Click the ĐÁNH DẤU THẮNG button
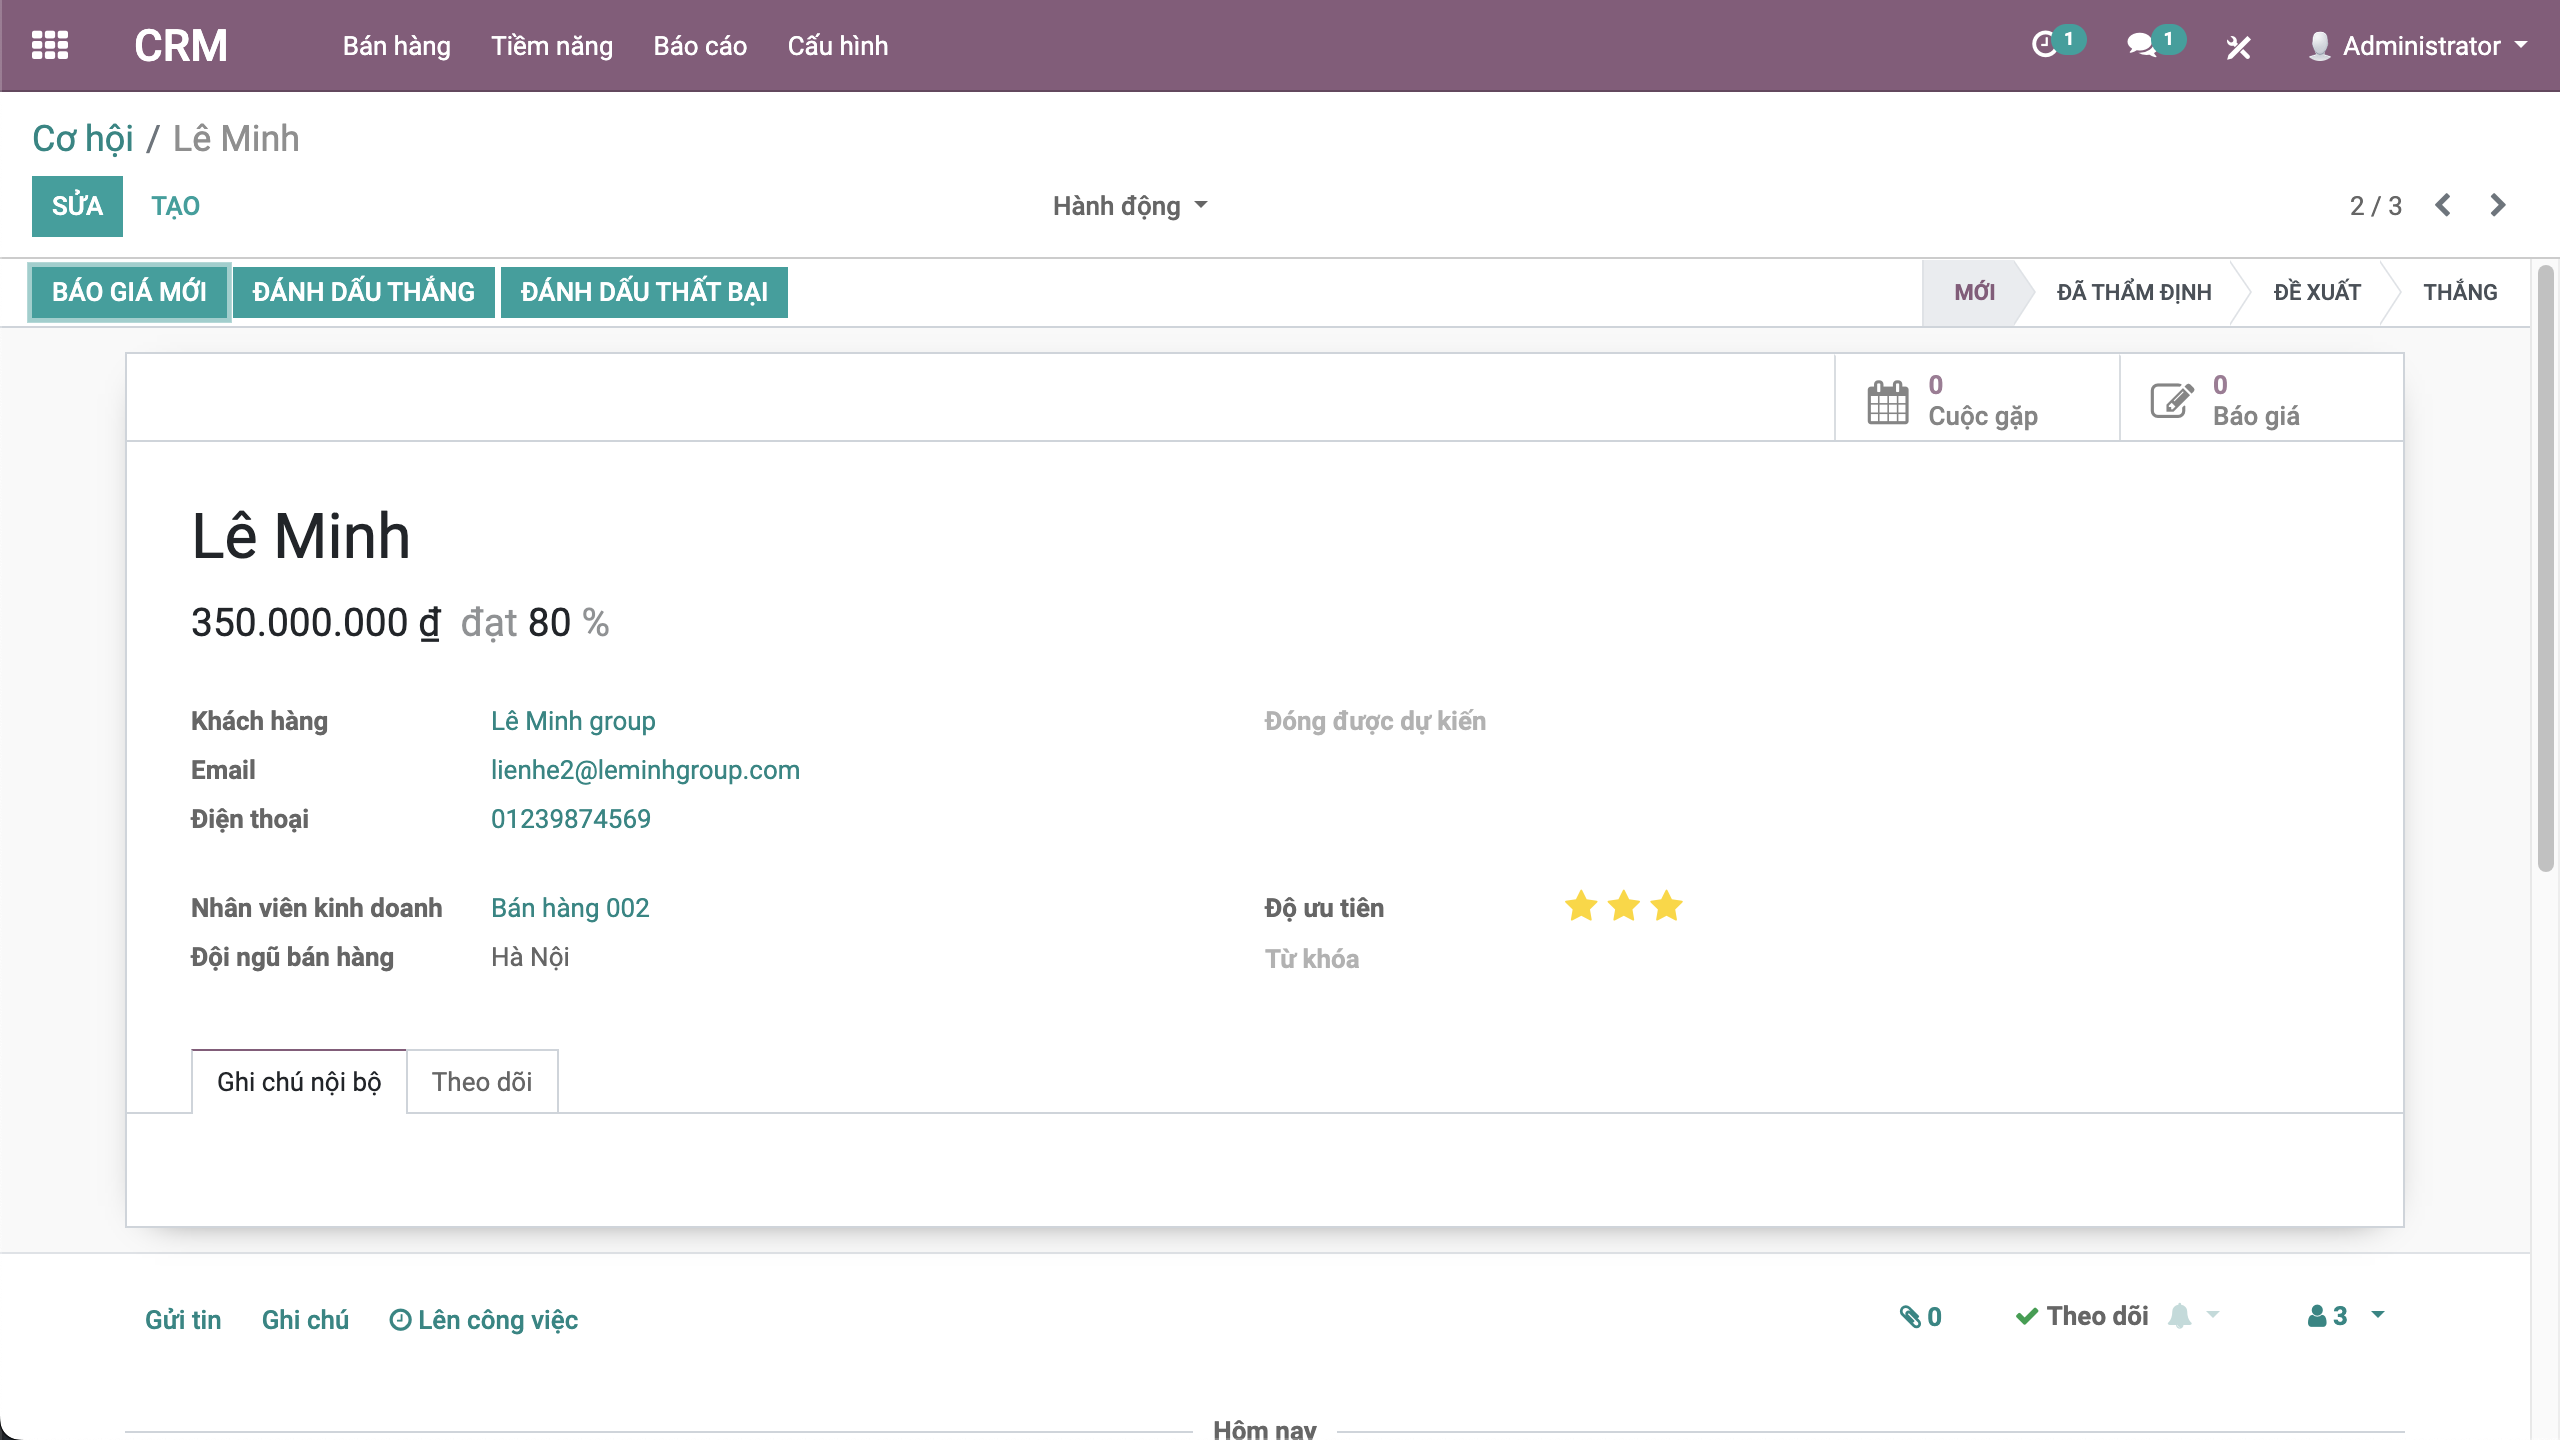 pyautogui.click(x=363, y=292)
